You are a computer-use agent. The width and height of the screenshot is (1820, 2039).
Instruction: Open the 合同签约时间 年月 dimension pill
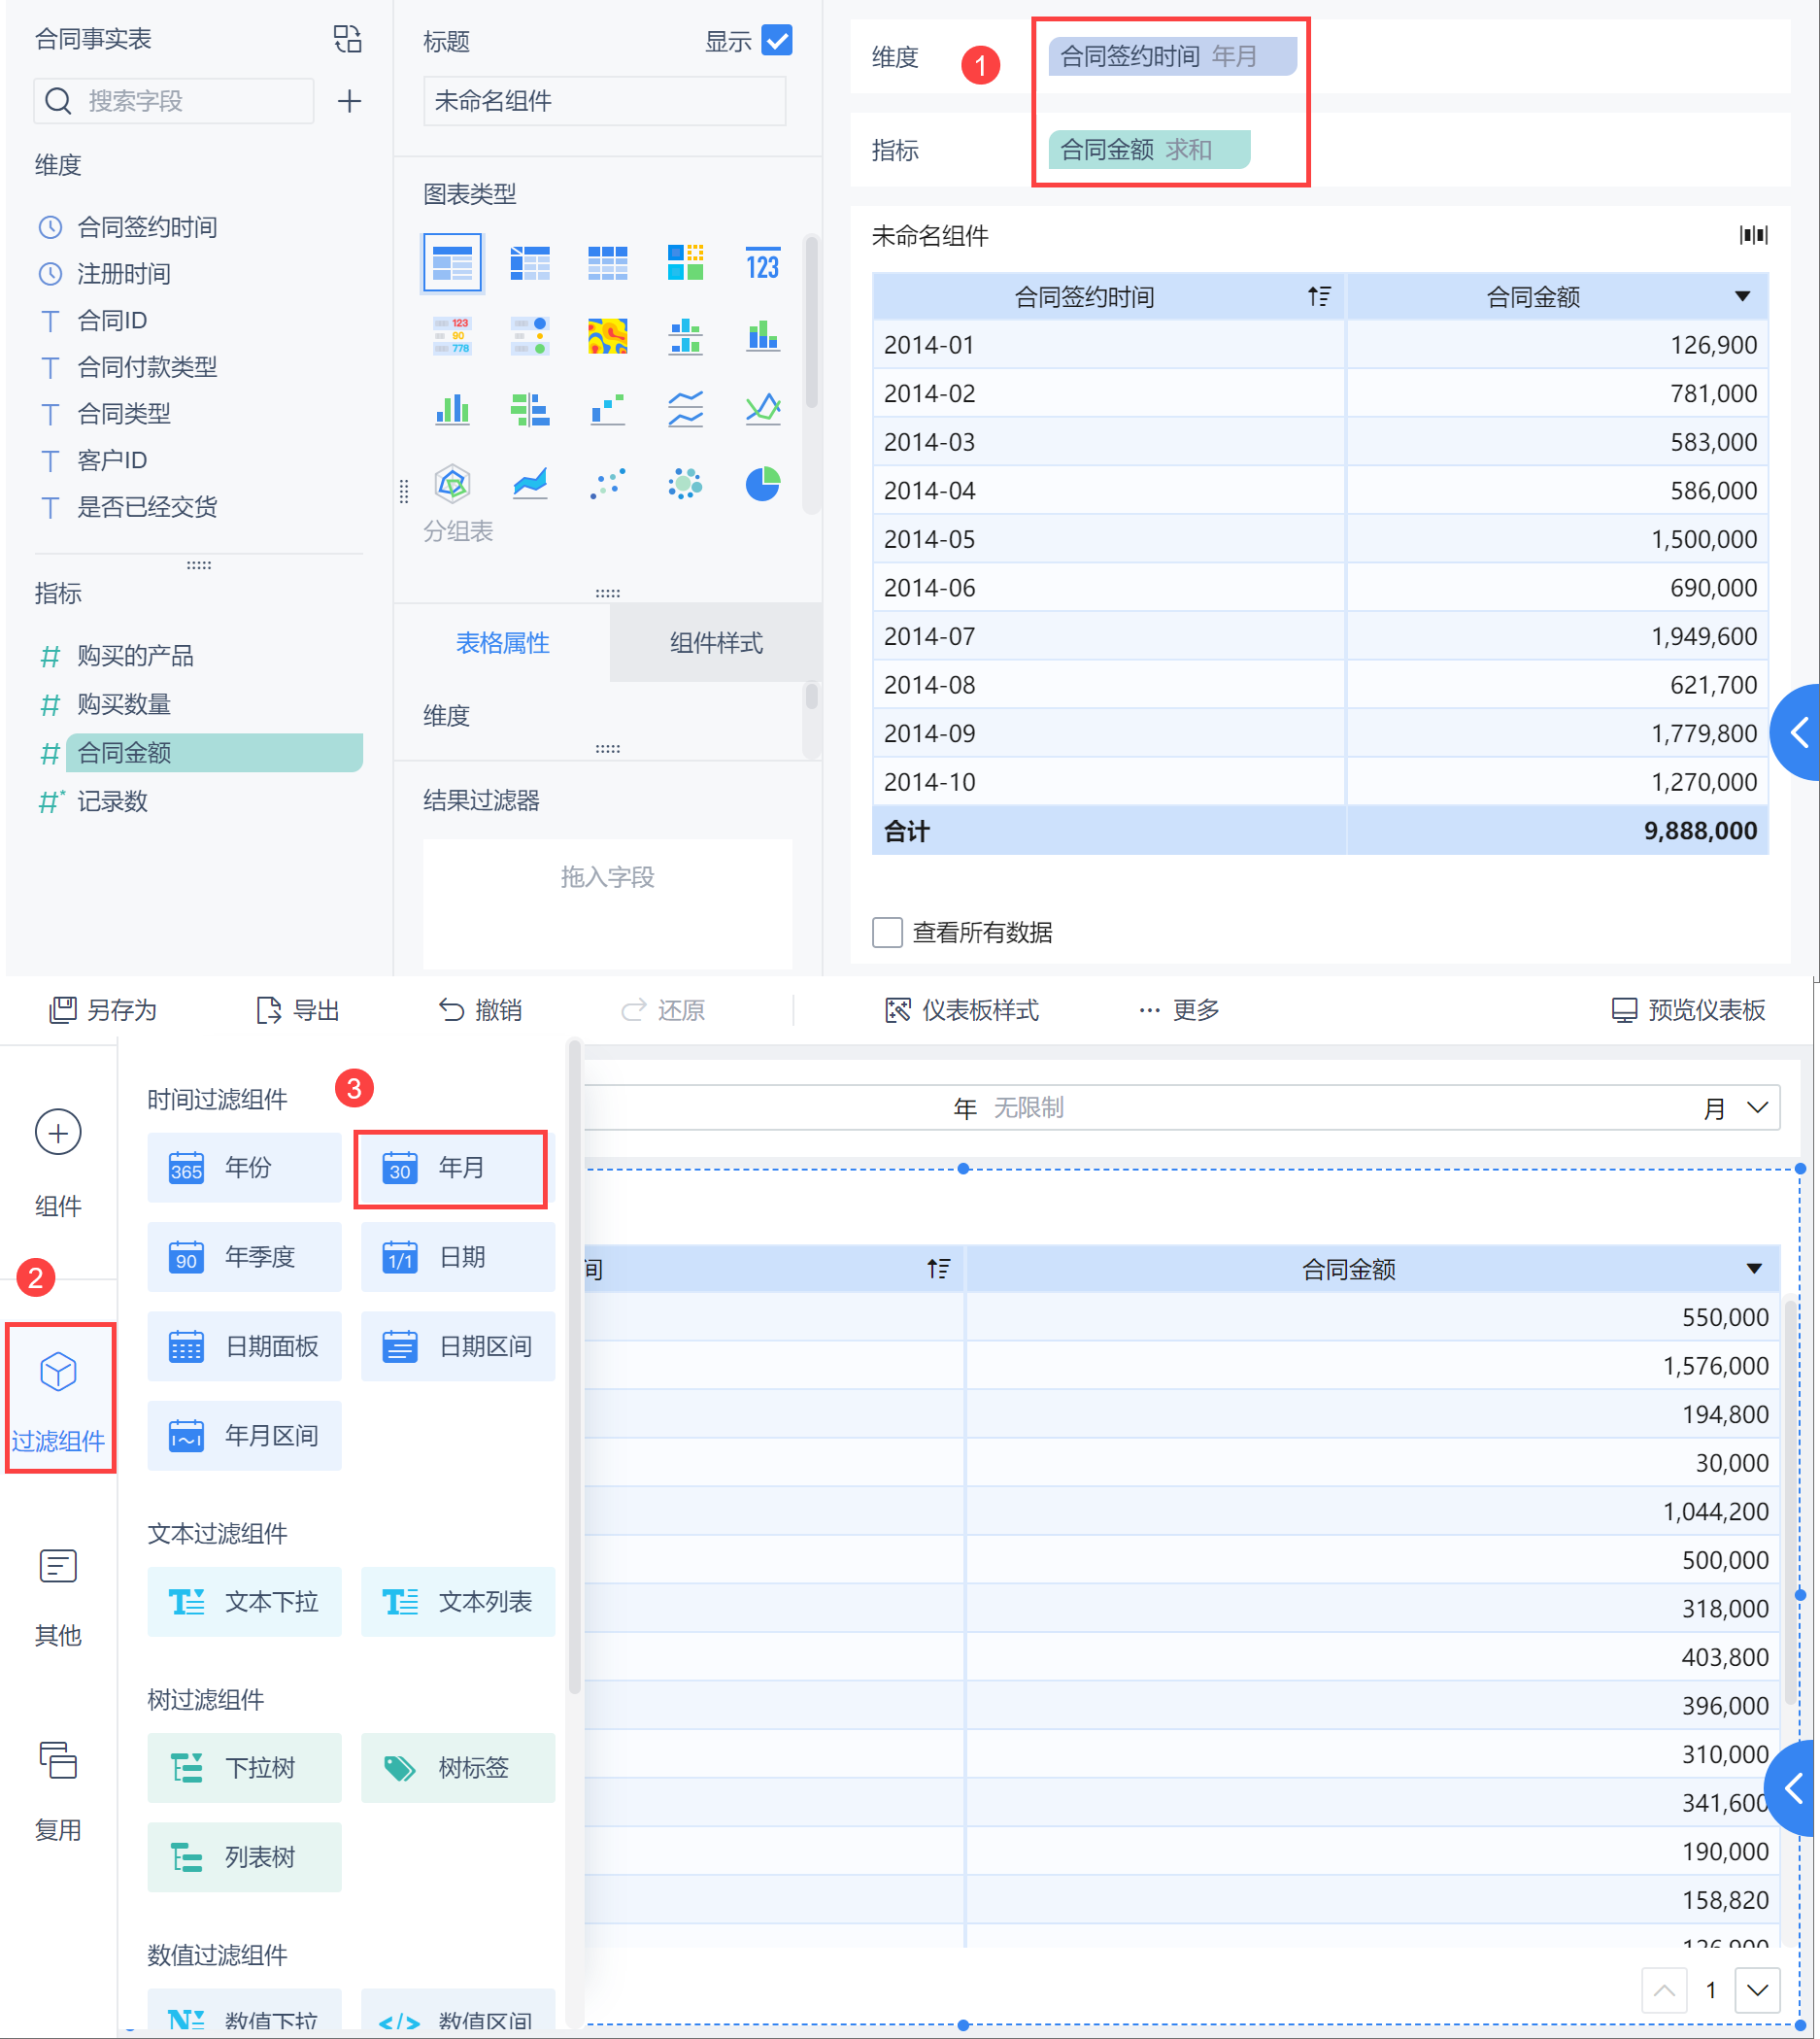[x=1172, y=56]
